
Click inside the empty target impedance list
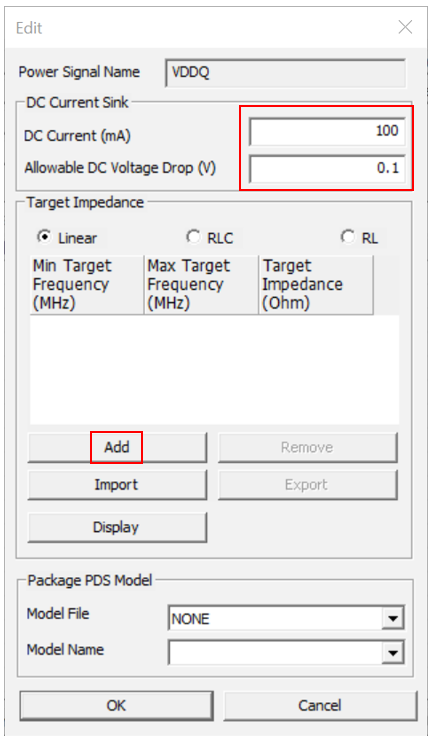(214, 370)
